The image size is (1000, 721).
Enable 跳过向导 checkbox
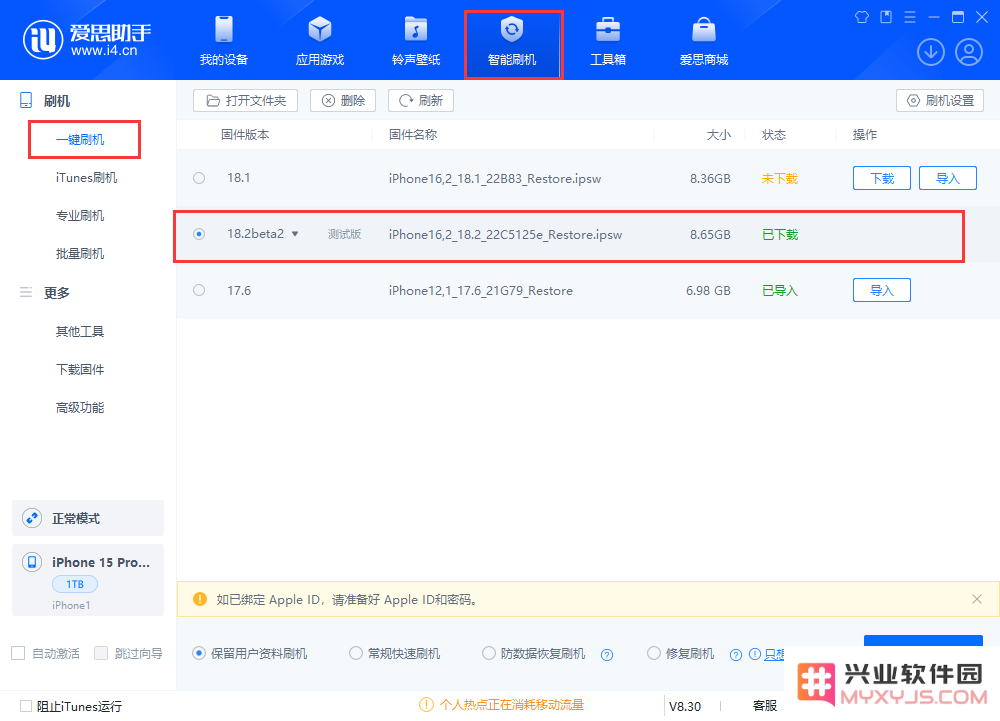(x=101, y=653)
